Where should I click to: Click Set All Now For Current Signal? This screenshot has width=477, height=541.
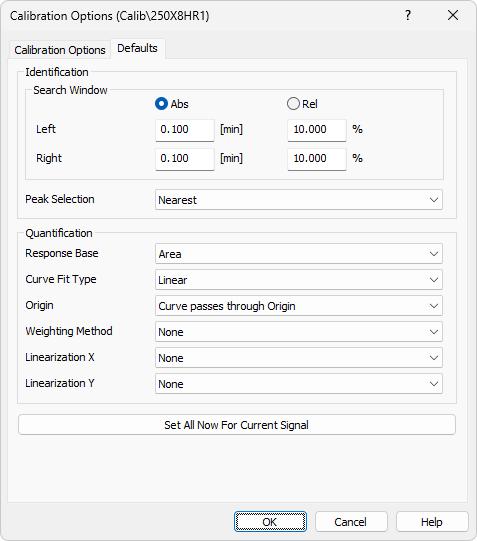point(237,425)
